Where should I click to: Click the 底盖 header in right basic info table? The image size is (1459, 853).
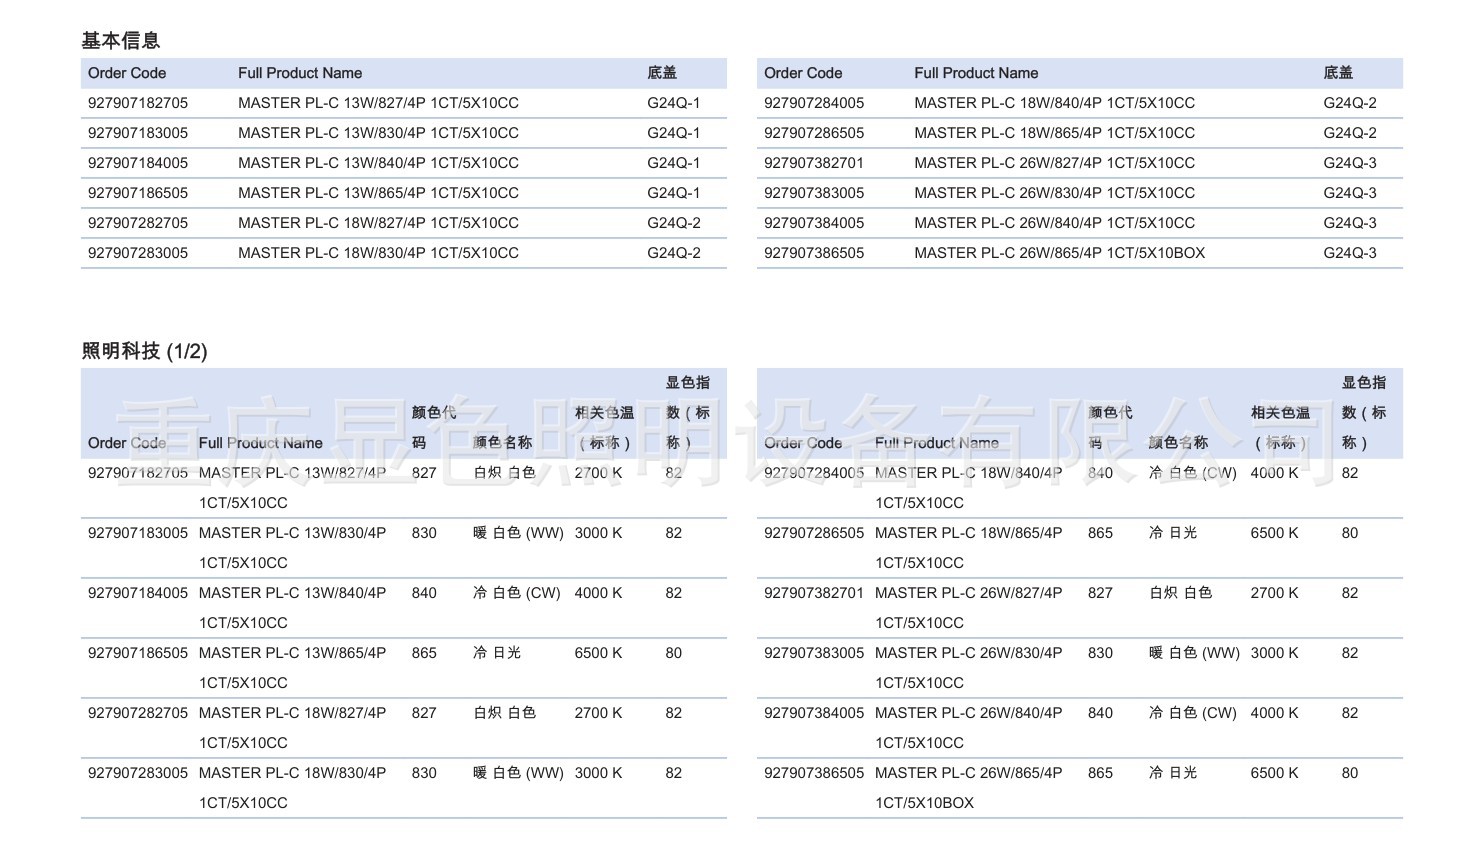[1338, 73]
